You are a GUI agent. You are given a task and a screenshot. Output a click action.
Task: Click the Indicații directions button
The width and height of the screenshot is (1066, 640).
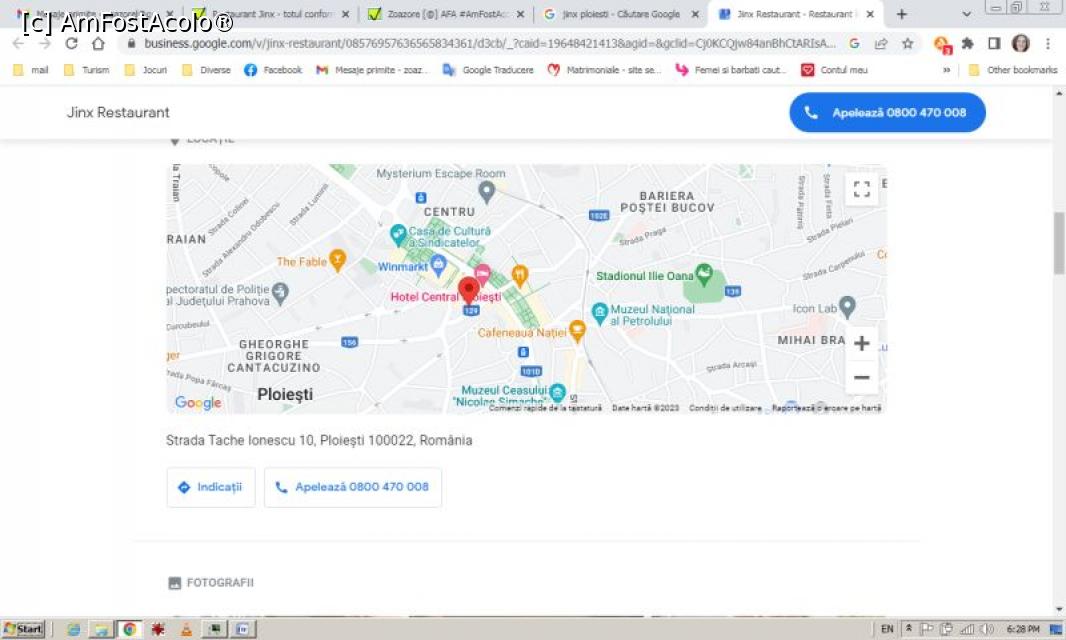[x=211, y=487]
